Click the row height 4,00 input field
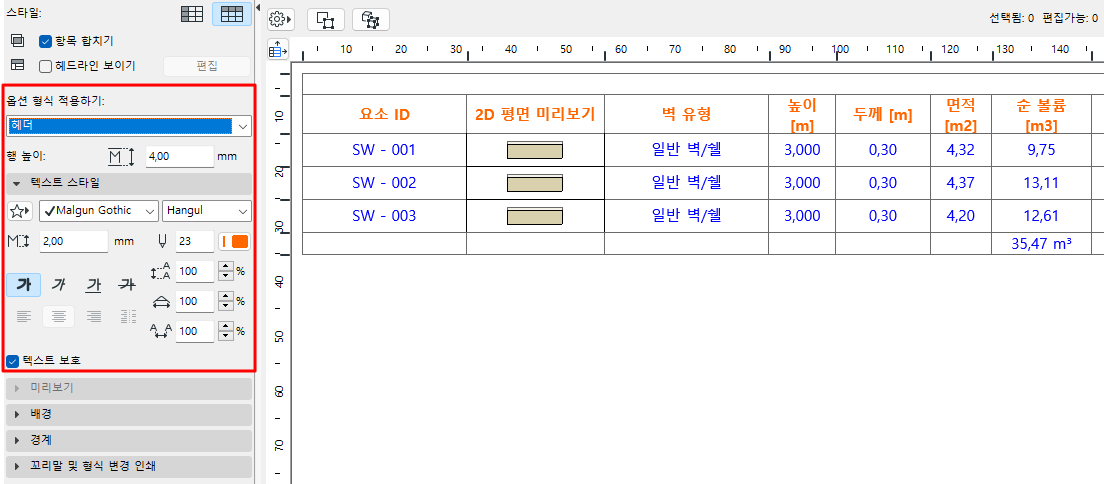The height and width of the screenshot is (484, 1104). point(180,156)
